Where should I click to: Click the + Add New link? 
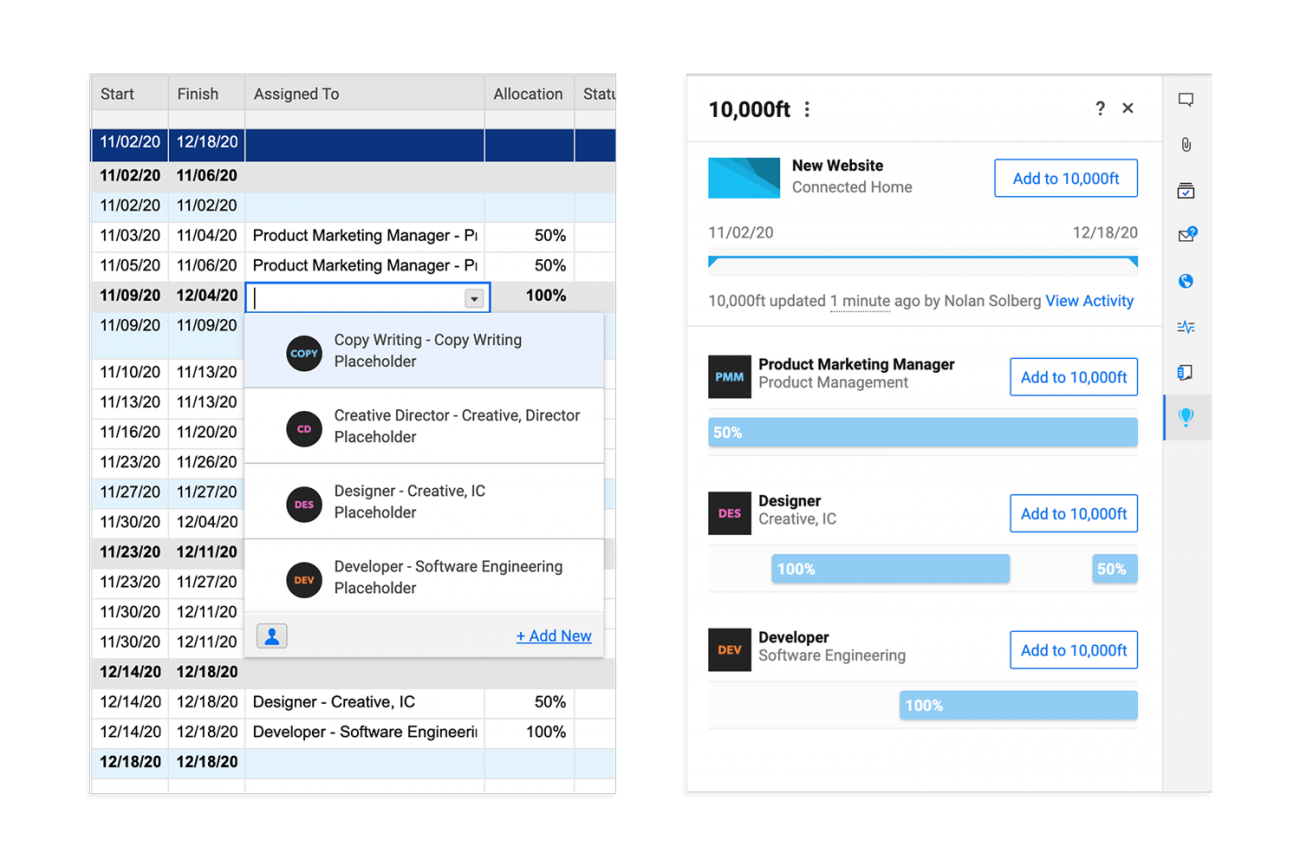pyautogui.click(x=554, y=635)
